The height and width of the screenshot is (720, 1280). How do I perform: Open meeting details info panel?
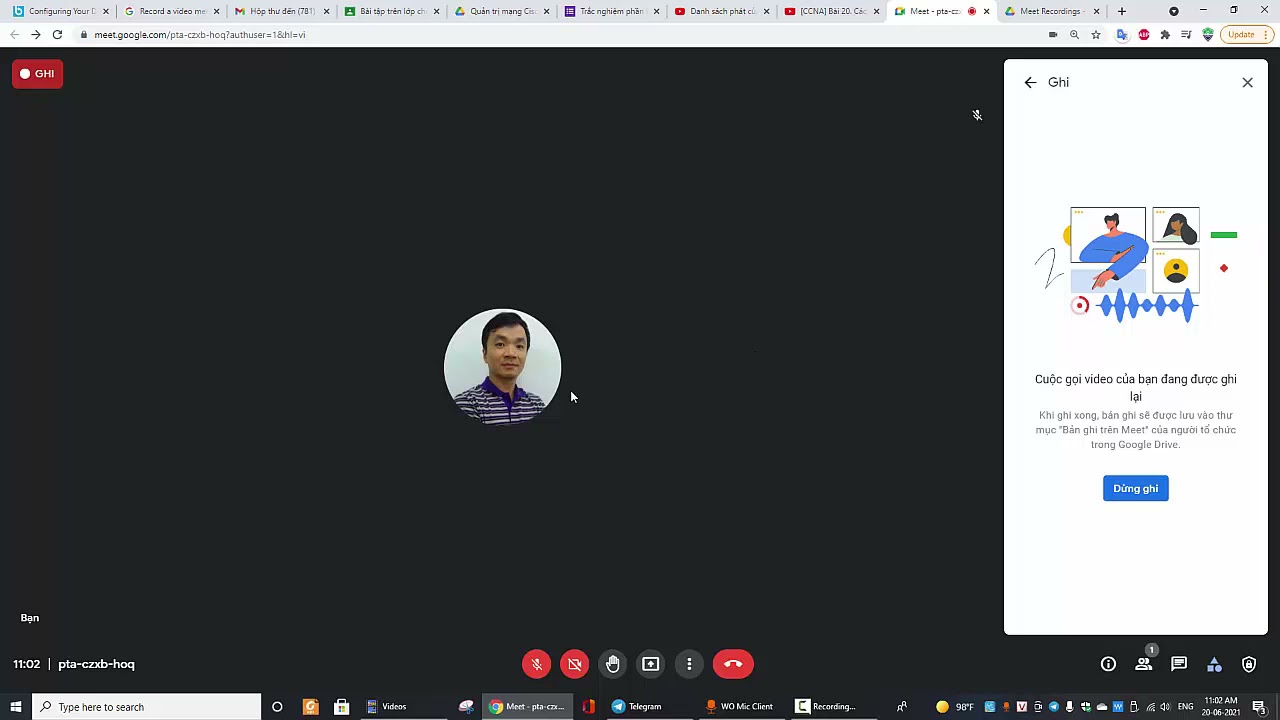click(1108, 663)
